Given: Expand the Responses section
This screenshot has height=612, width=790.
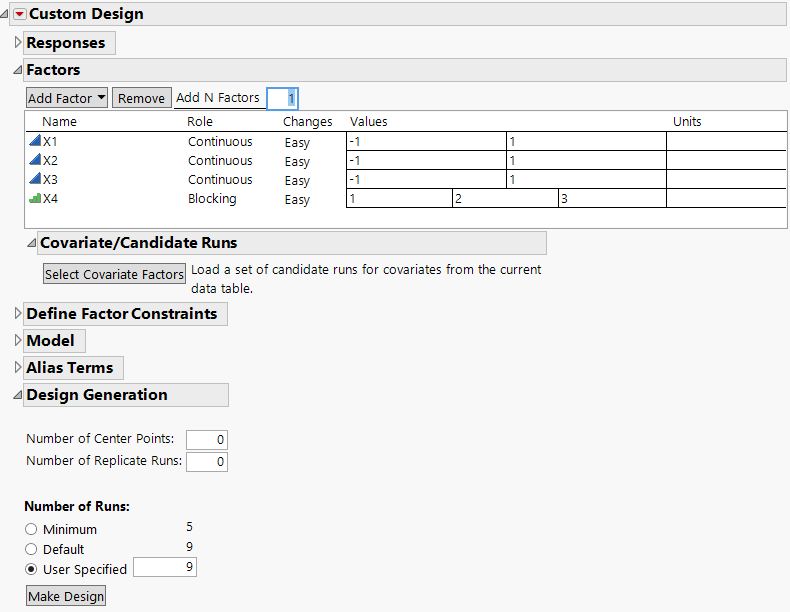Looking at the screenshot, I should [18, 43].
